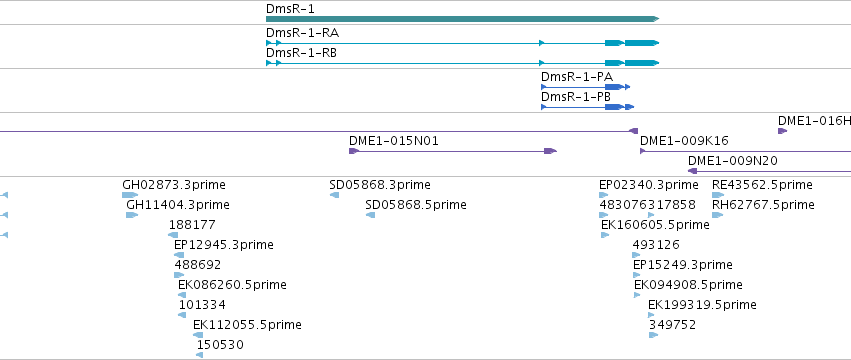Click the SD05868.5prime EST arrow
The width and height of the screenshot is (851, 360).
pyautogui.click(x=371, y=215)
